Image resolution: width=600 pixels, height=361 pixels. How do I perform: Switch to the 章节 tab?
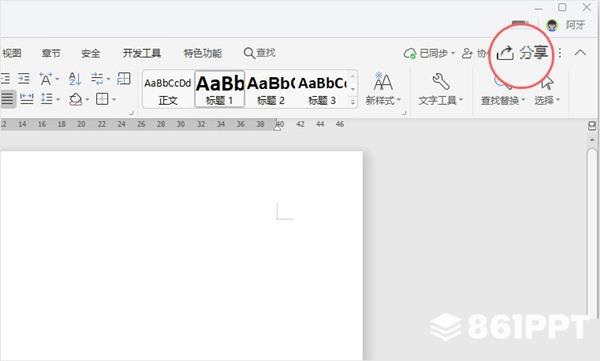(x=51, y=53)
